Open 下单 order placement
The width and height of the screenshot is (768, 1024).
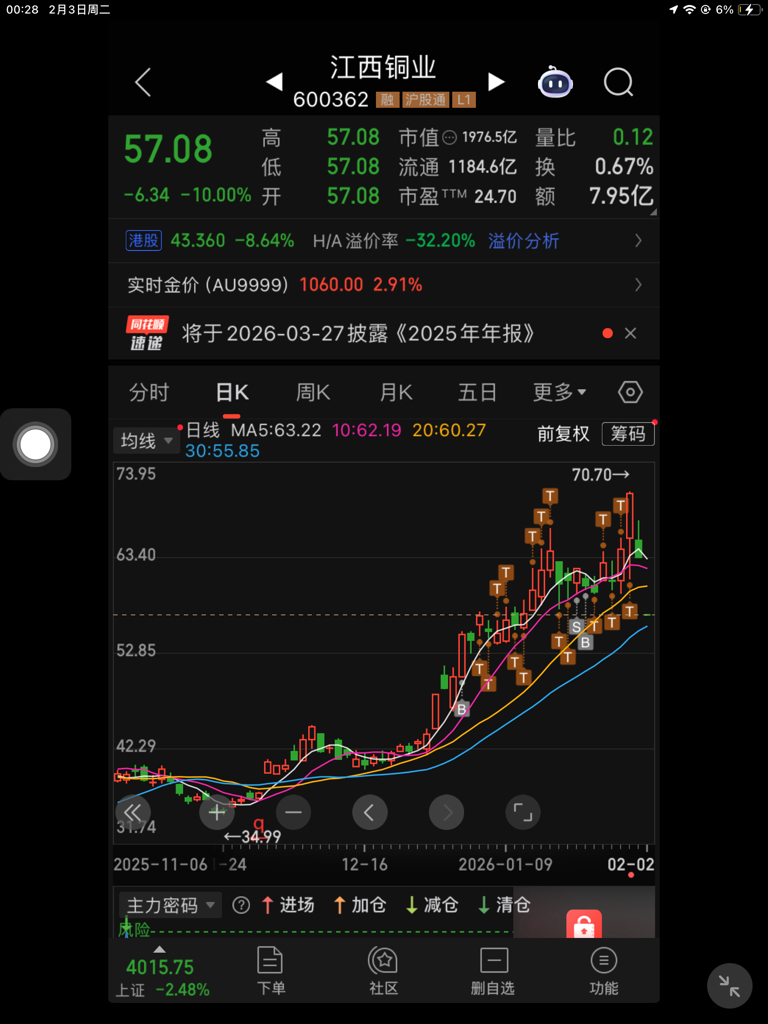270,971
